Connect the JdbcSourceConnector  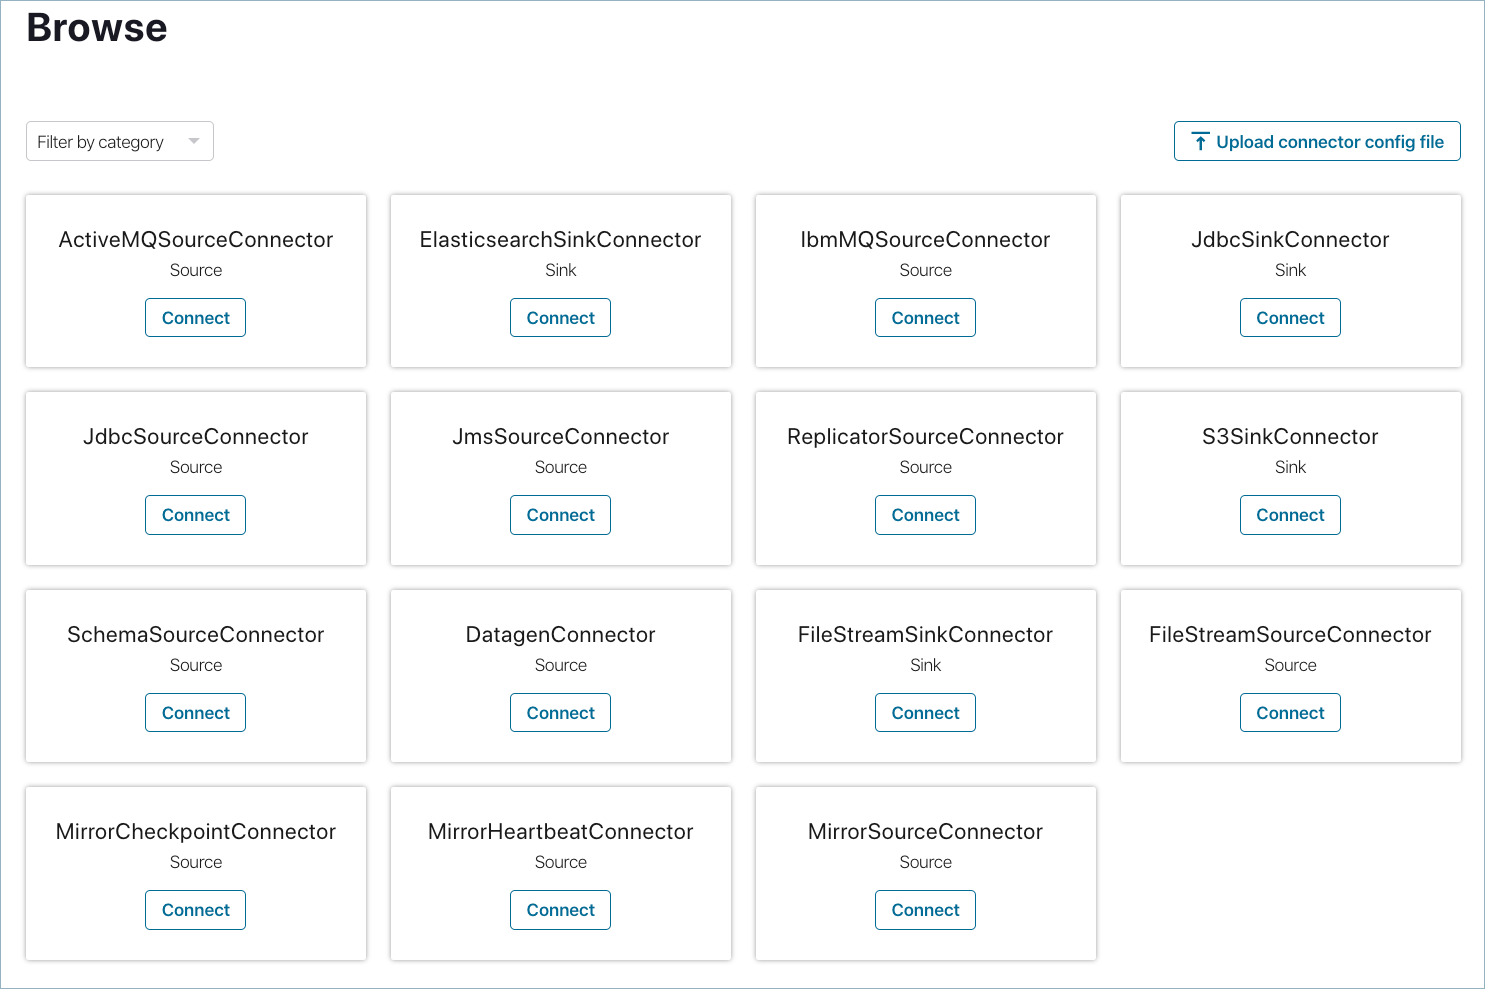pyautogui.click(x=195, y=515)
